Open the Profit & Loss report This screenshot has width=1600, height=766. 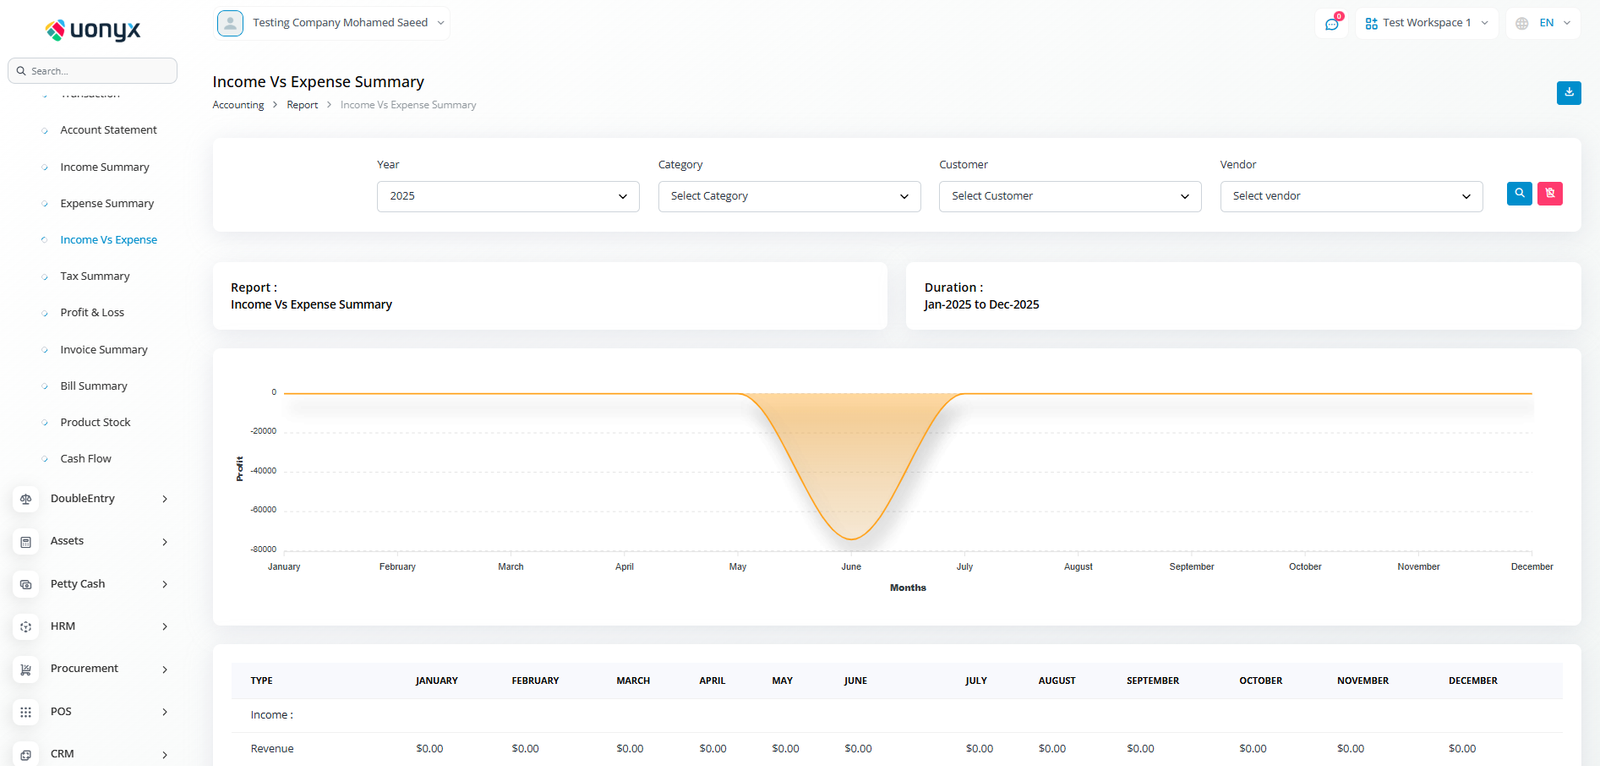click(x=92, y=313)
